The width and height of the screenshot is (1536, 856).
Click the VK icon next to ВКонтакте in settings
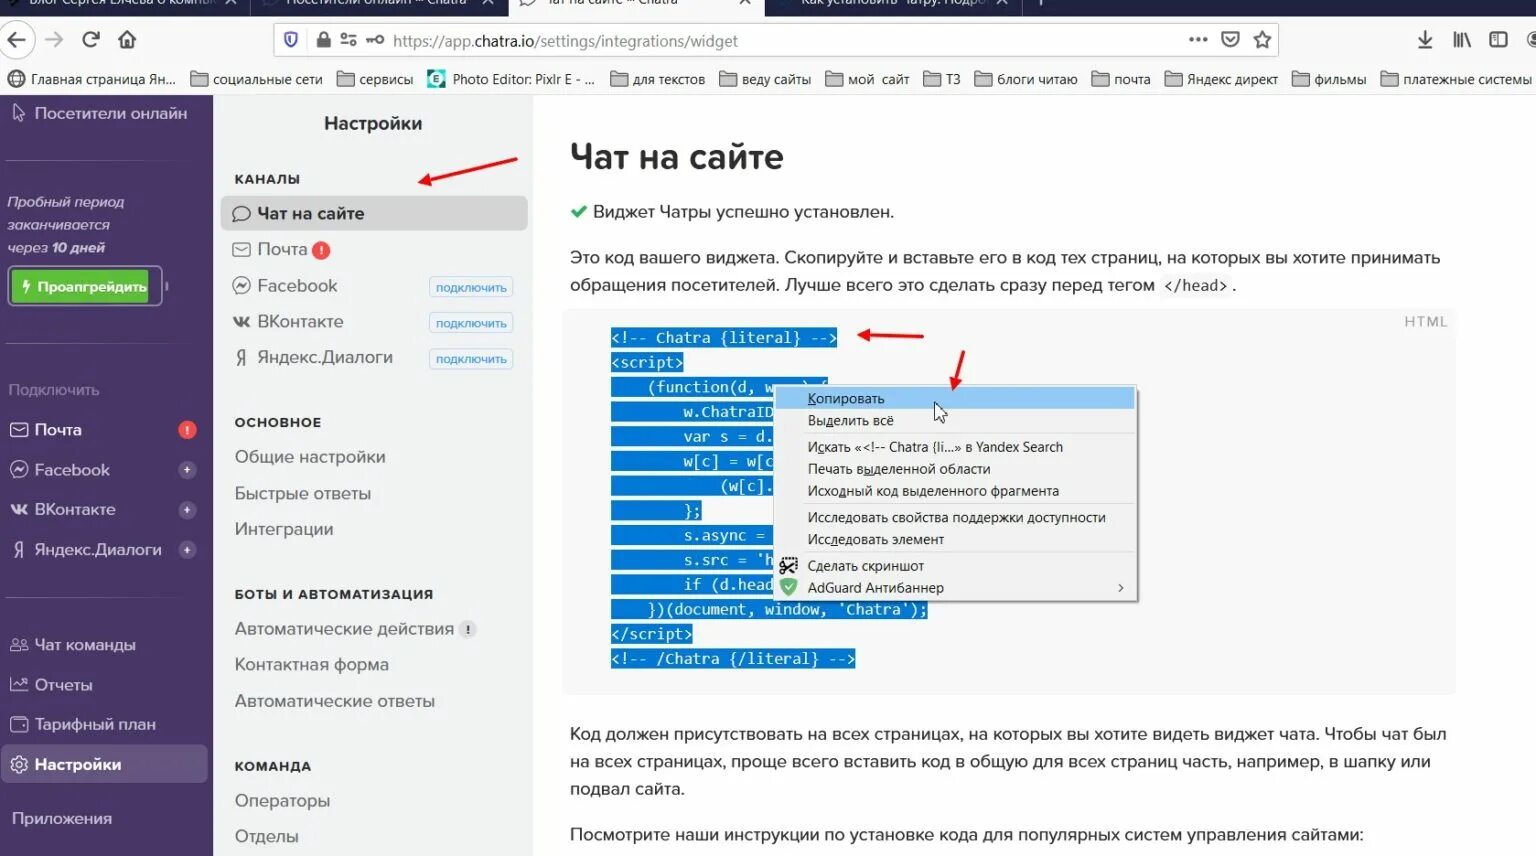coord(241,321)
